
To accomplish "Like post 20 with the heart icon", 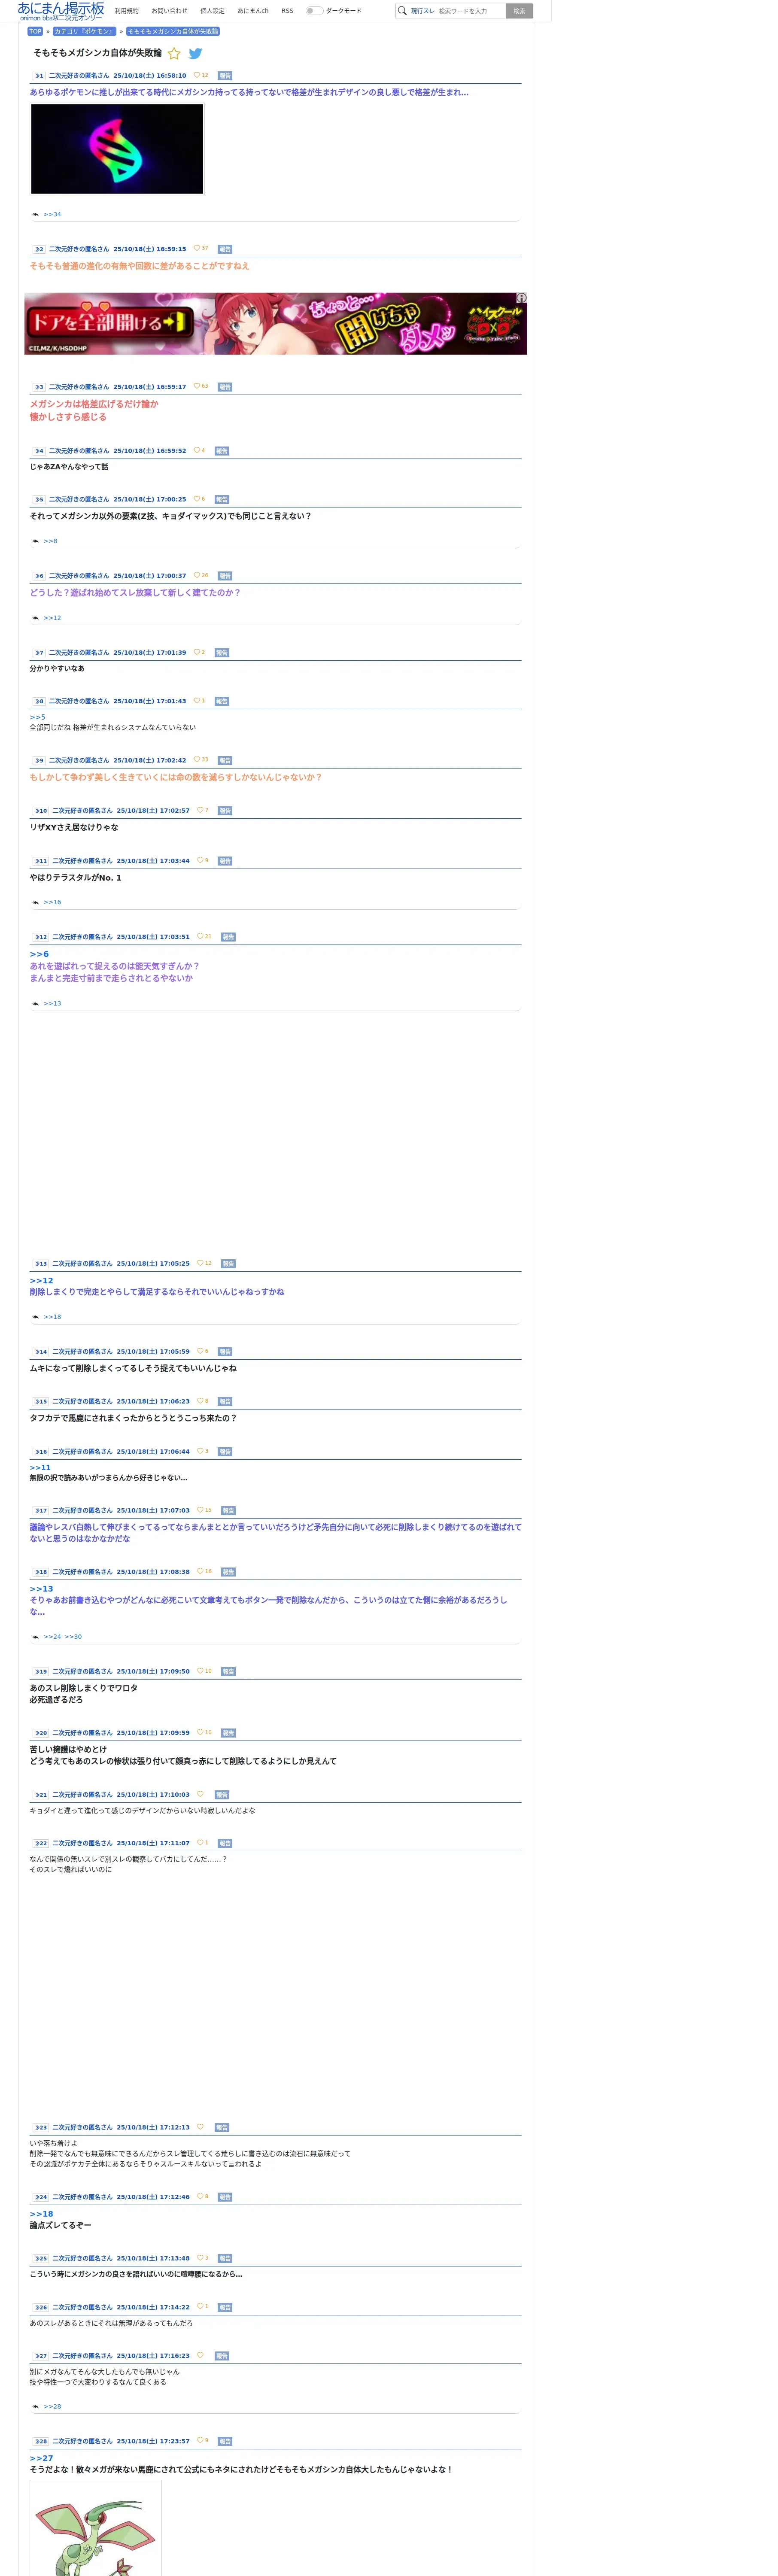I will click(200, 1733).
